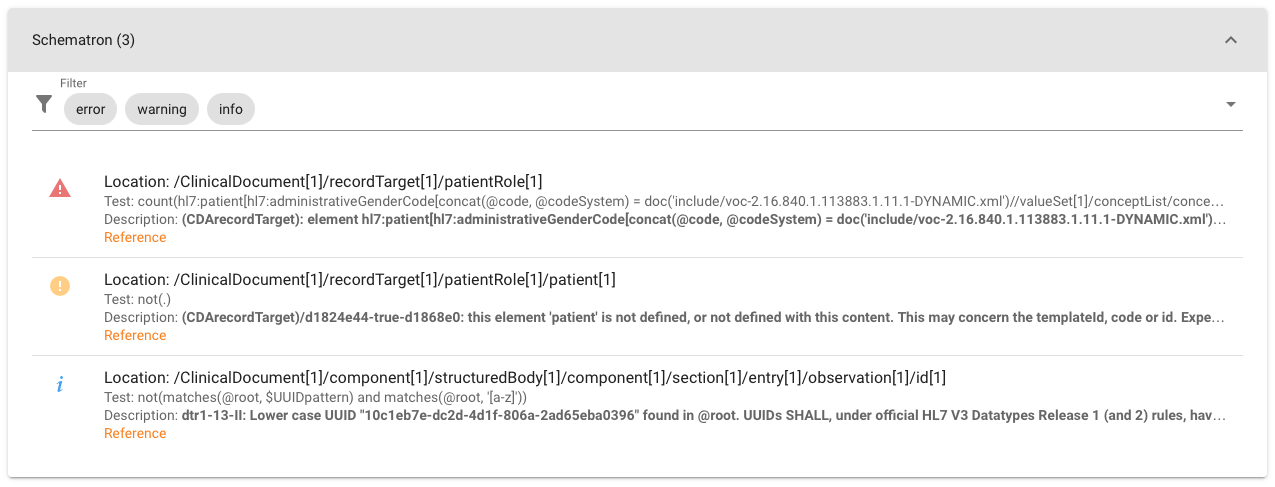Select the patientRole[1] location error row
The image size is (1275, 487).
323,181
